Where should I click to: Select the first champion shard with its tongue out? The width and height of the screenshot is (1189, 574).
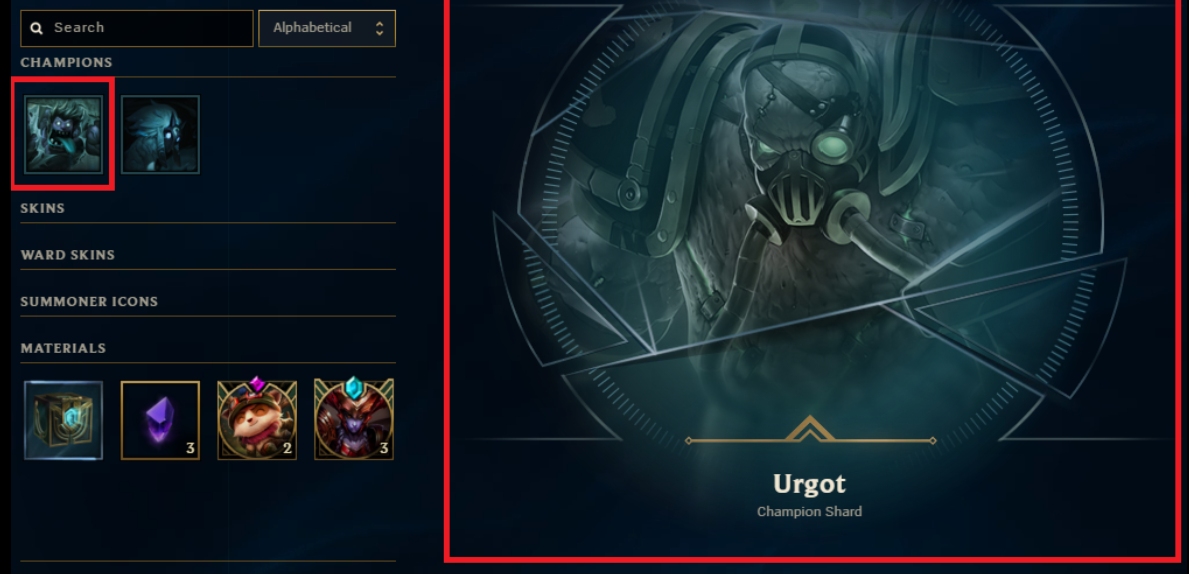pos(63,134)
